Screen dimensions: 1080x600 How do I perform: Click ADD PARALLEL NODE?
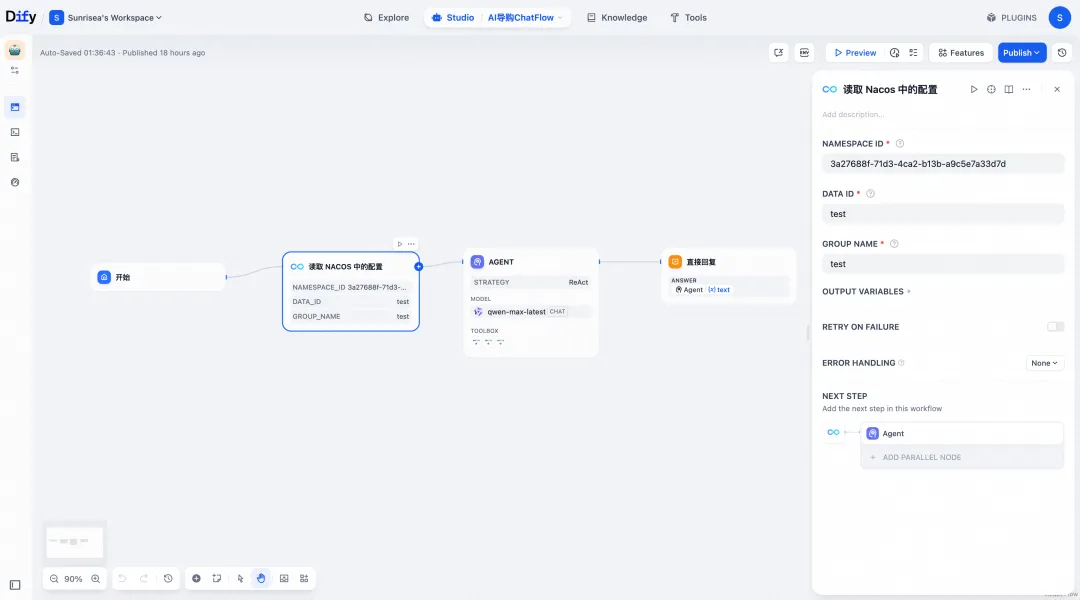(963, 457)
